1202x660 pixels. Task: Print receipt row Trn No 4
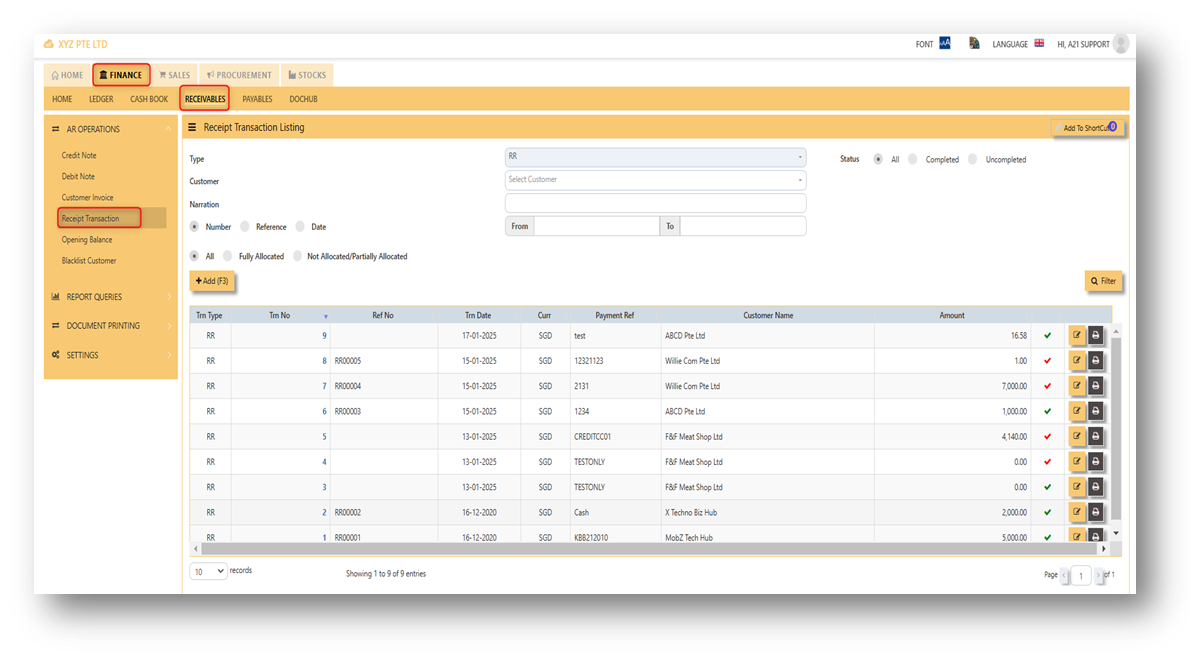click(x=1095, y=461)
